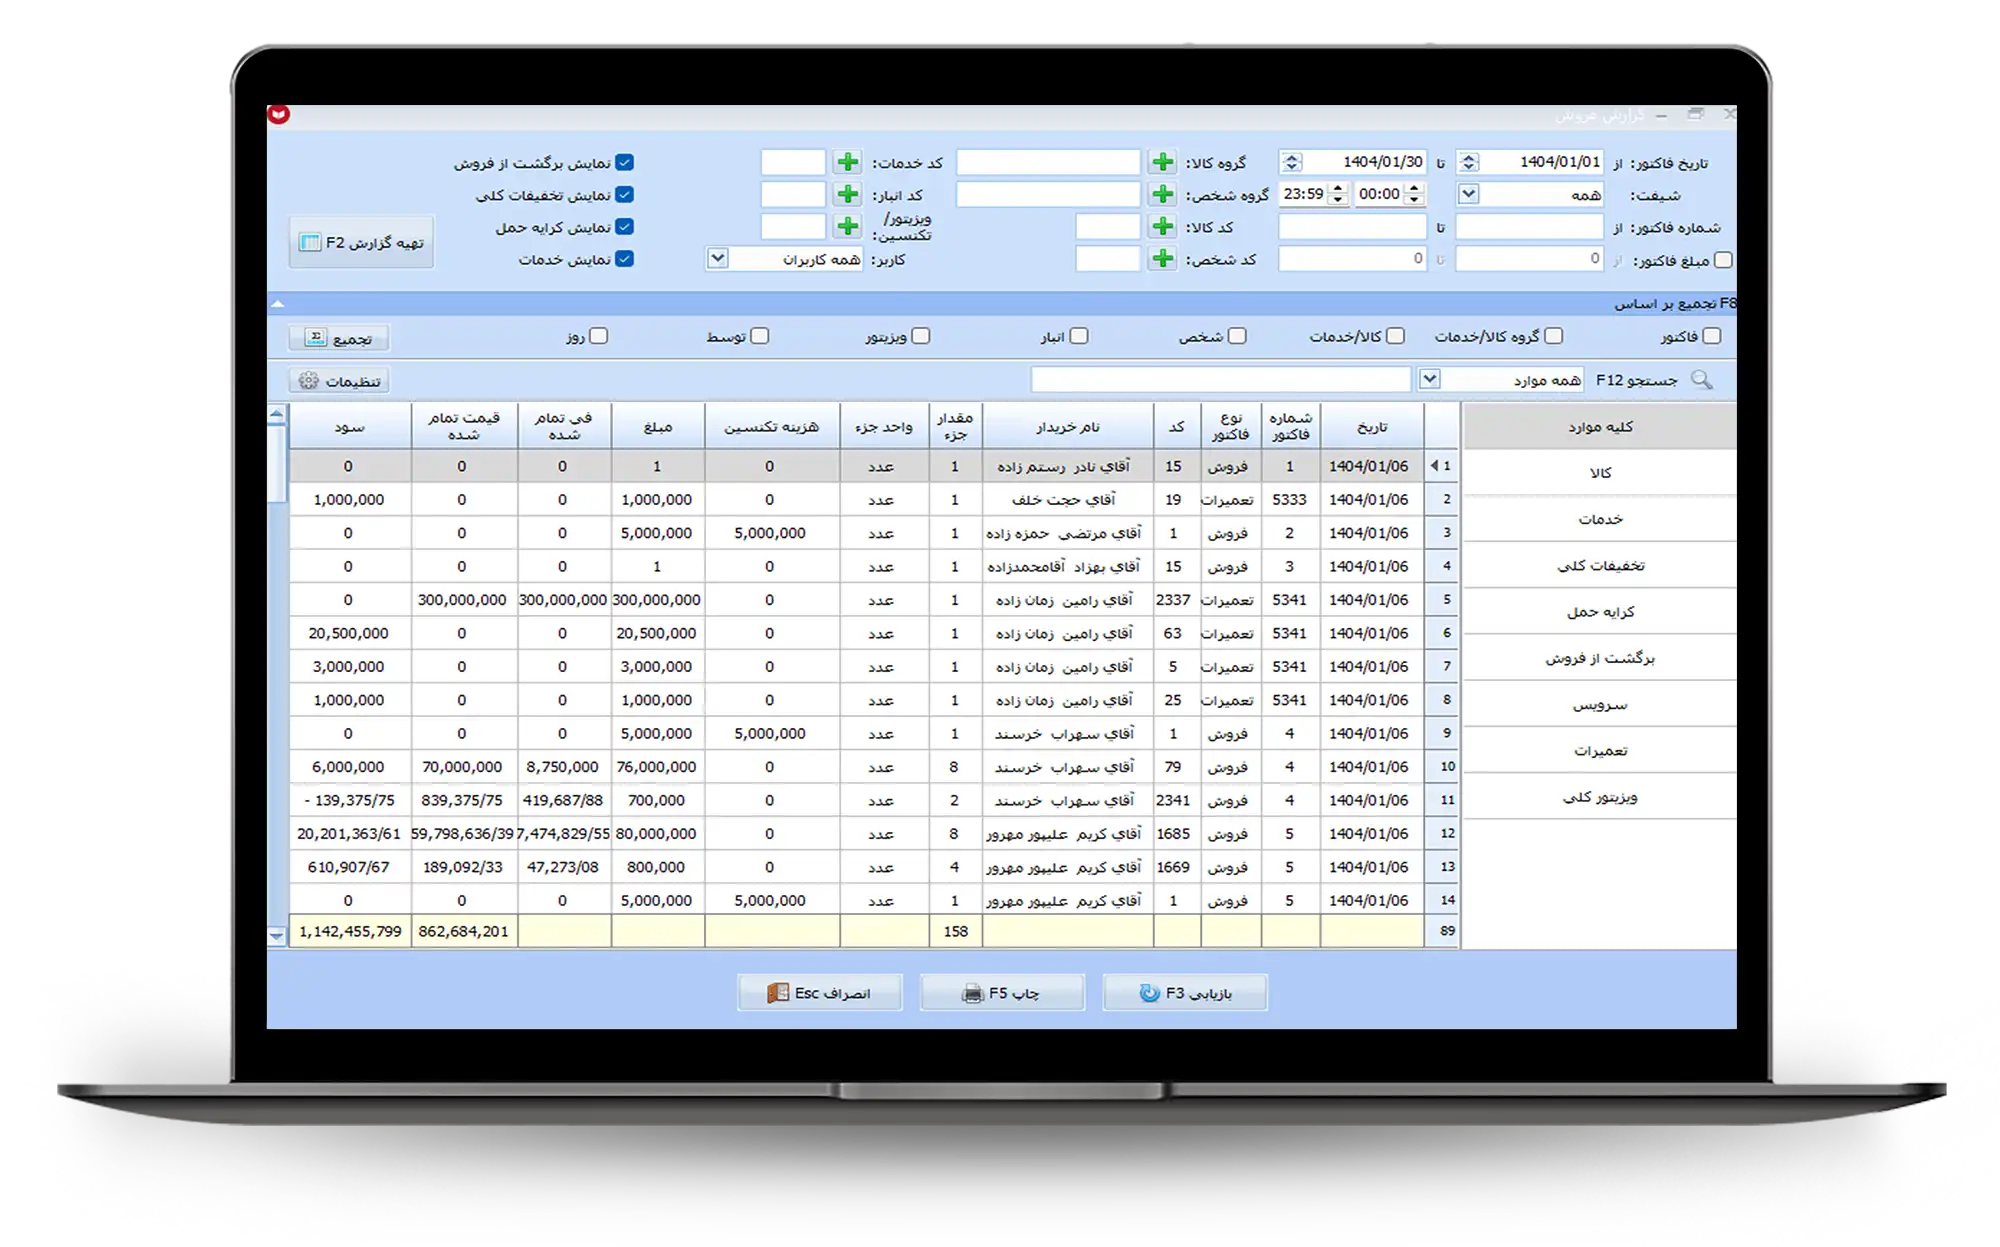This screenshot has height=1247, width=2000.
Task: Select برگشت از فروش category
Action: tap(1600, 658)
